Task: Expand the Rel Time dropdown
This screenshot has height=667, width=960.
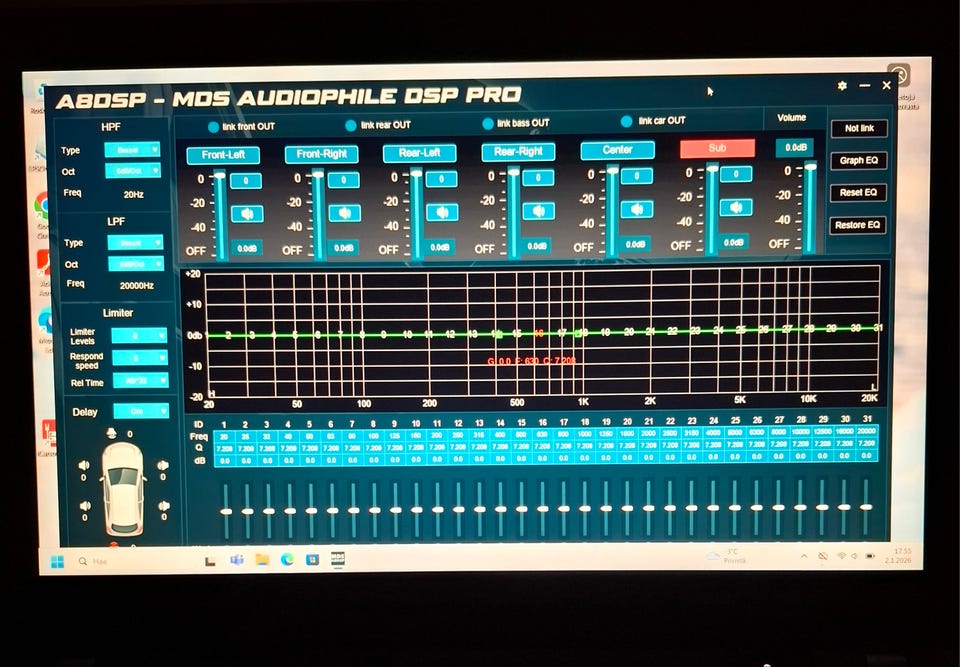Action: coord(141,381)
